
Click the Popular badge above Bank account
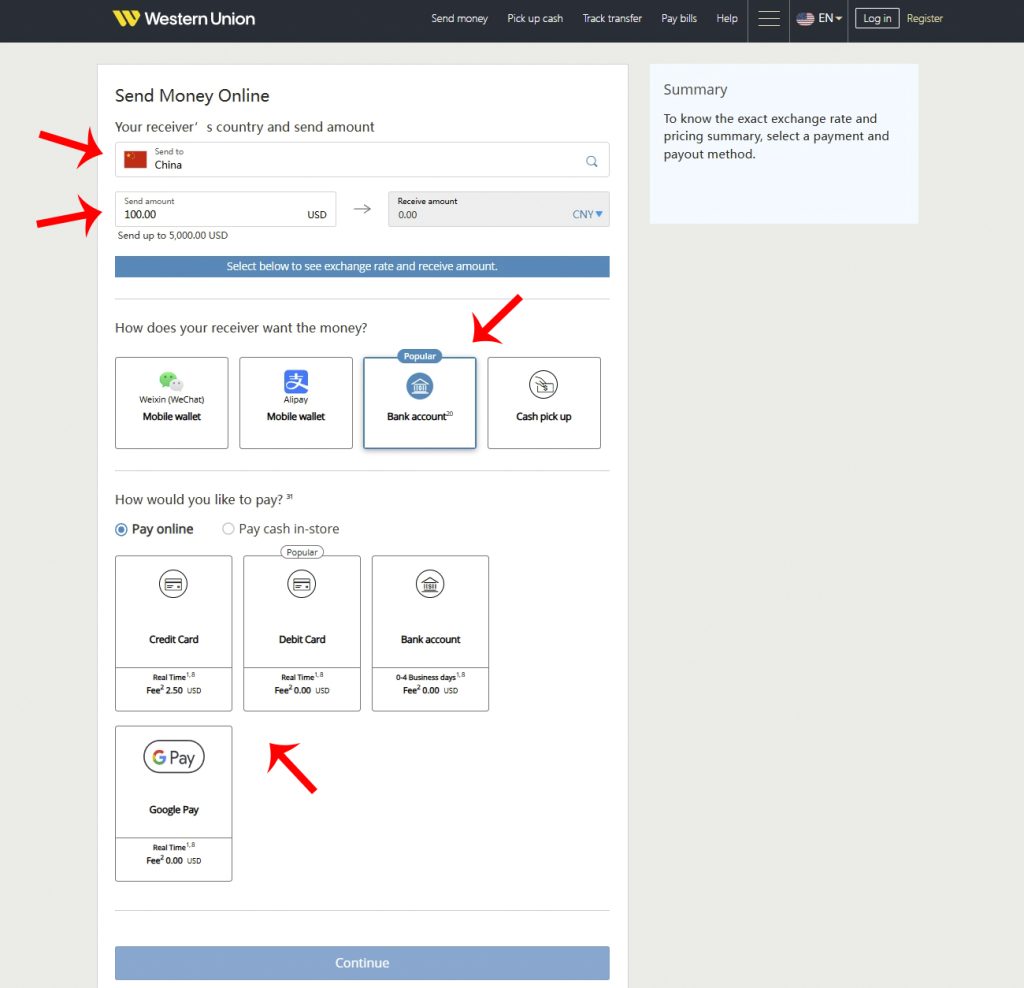point(419,357)
